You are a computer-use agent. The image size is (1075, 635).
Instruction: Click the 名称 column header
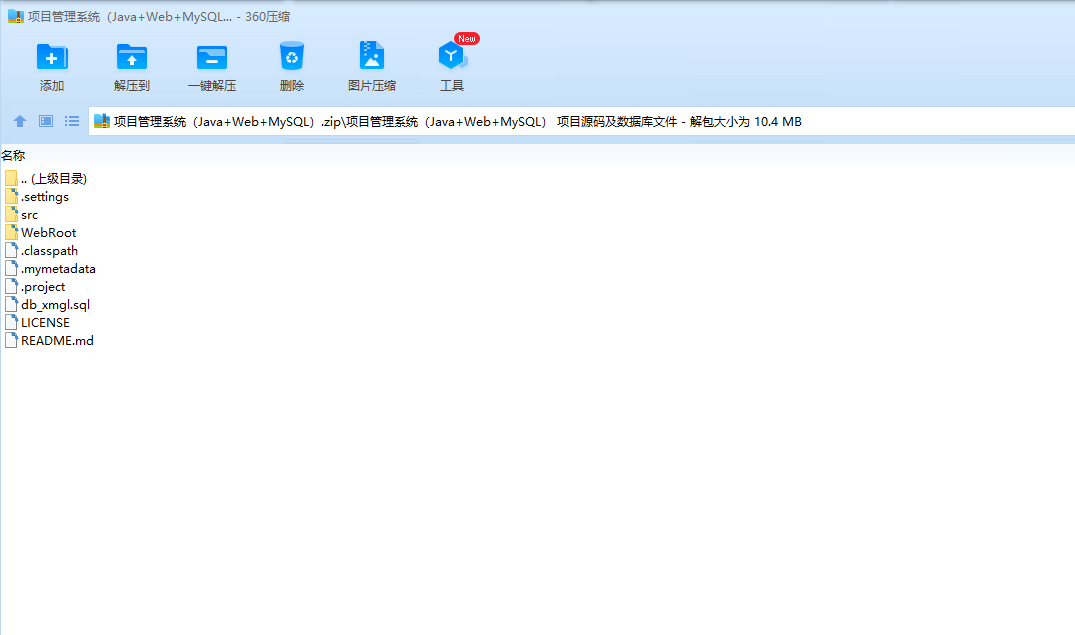[13, 156]
